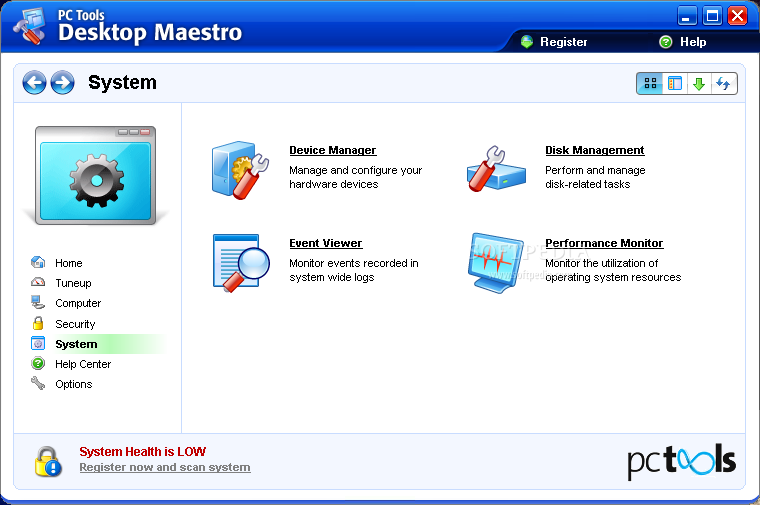The width and height of the screenshot is (760, 505).
Task: Click the green download arrow icon
Action: click(x=699, y=83)
